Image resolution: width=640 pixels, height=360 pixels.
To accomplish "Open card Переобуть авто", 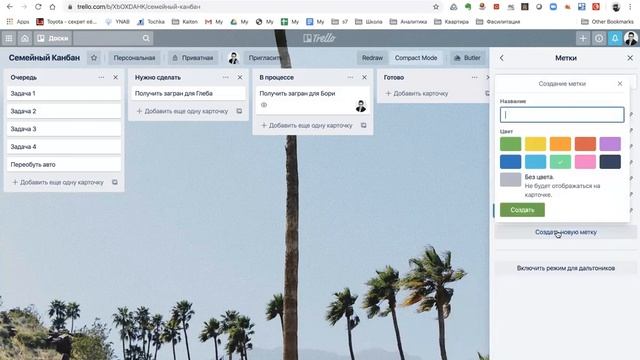I will [64, 164].
